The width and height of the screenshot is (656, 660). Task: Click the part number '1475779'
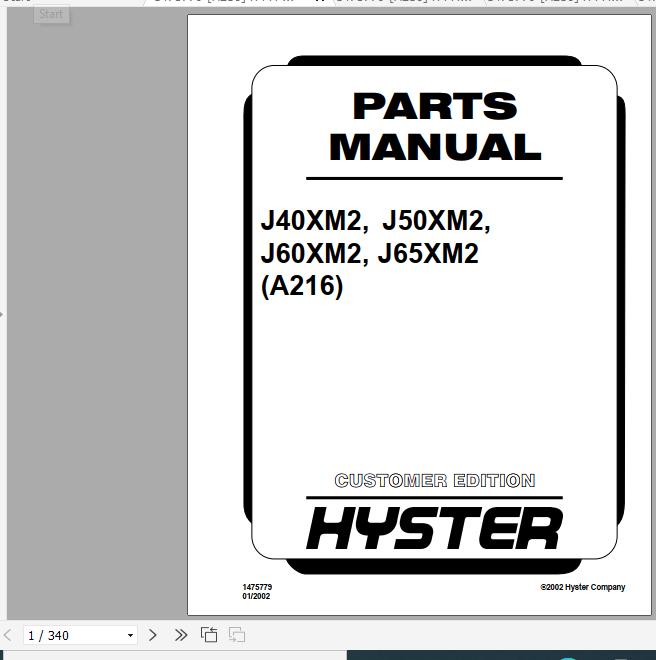coord(257,587)
